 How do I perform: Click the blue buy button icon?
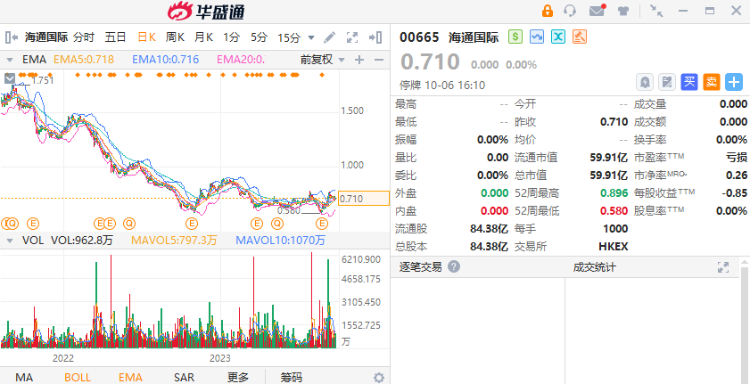[689, 82]
